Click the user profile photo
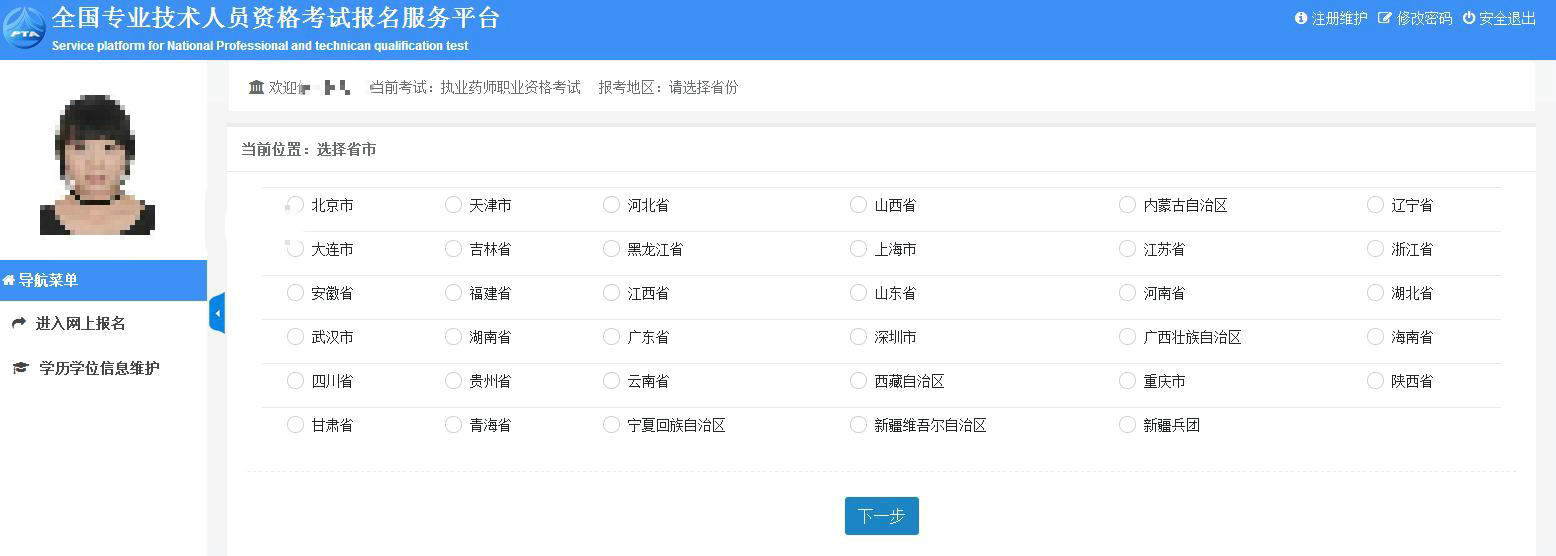The width and height of the screenshot is (1556, 556). (97, 165)
